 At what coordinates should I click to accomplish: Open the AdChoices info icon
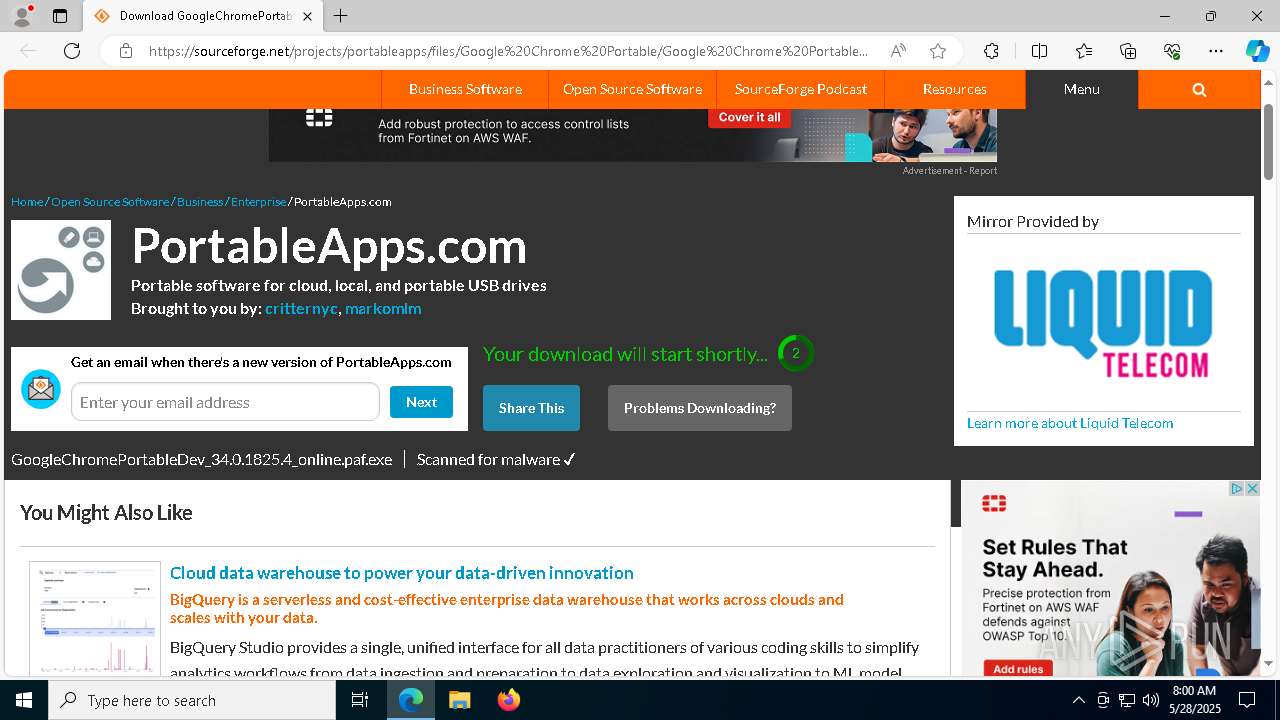pyautogui.click(x=1237, y=489)
